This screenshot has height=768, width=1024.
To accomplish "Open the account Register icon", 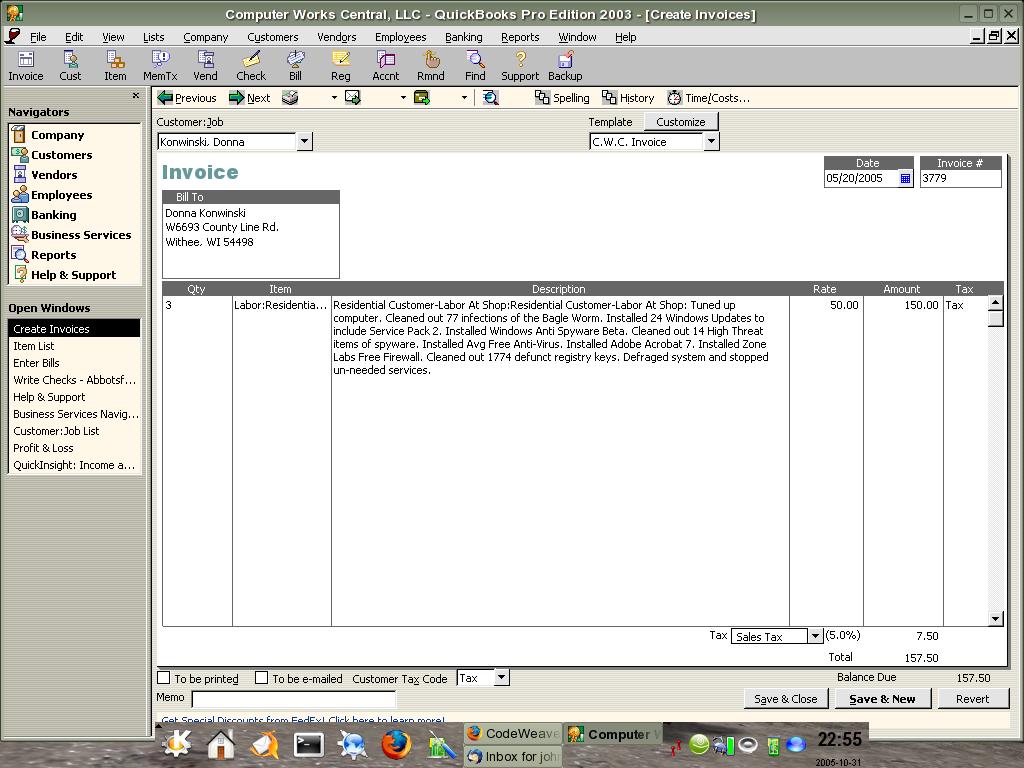I will click(x=340, y=66).
